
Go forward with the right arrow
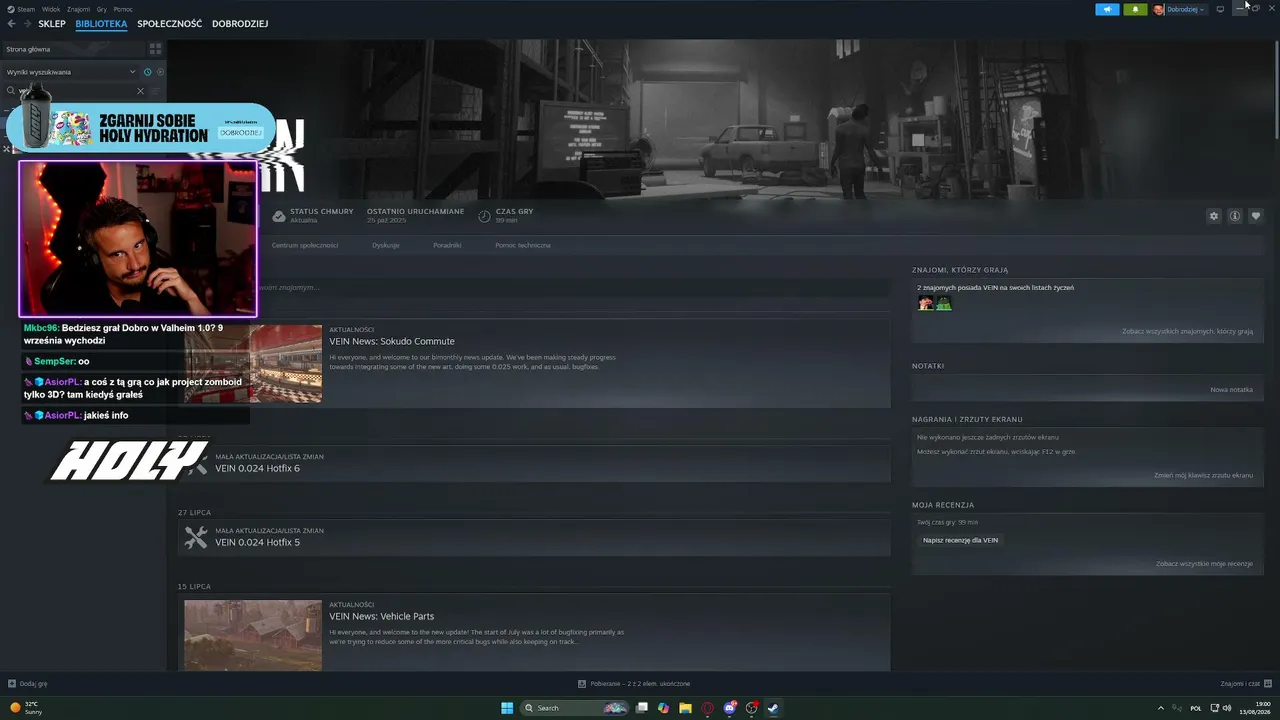[x=26, y=24]
